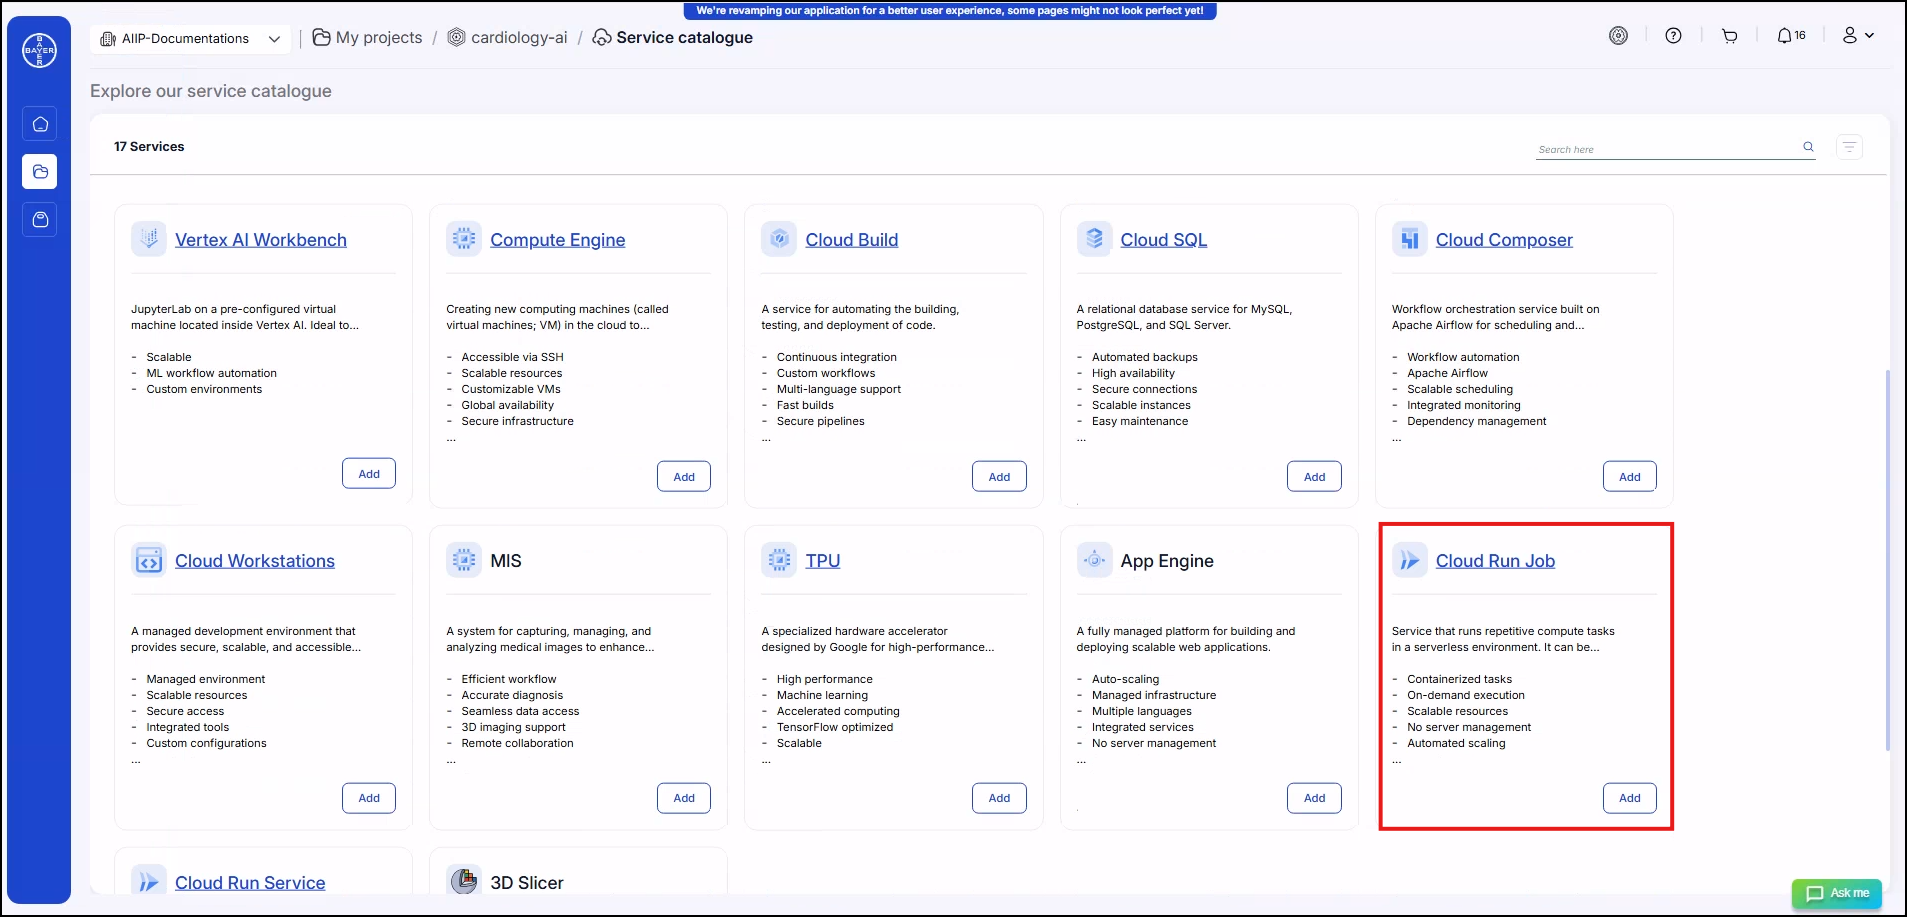Add Cloud Workstations service

pos(369,798)
